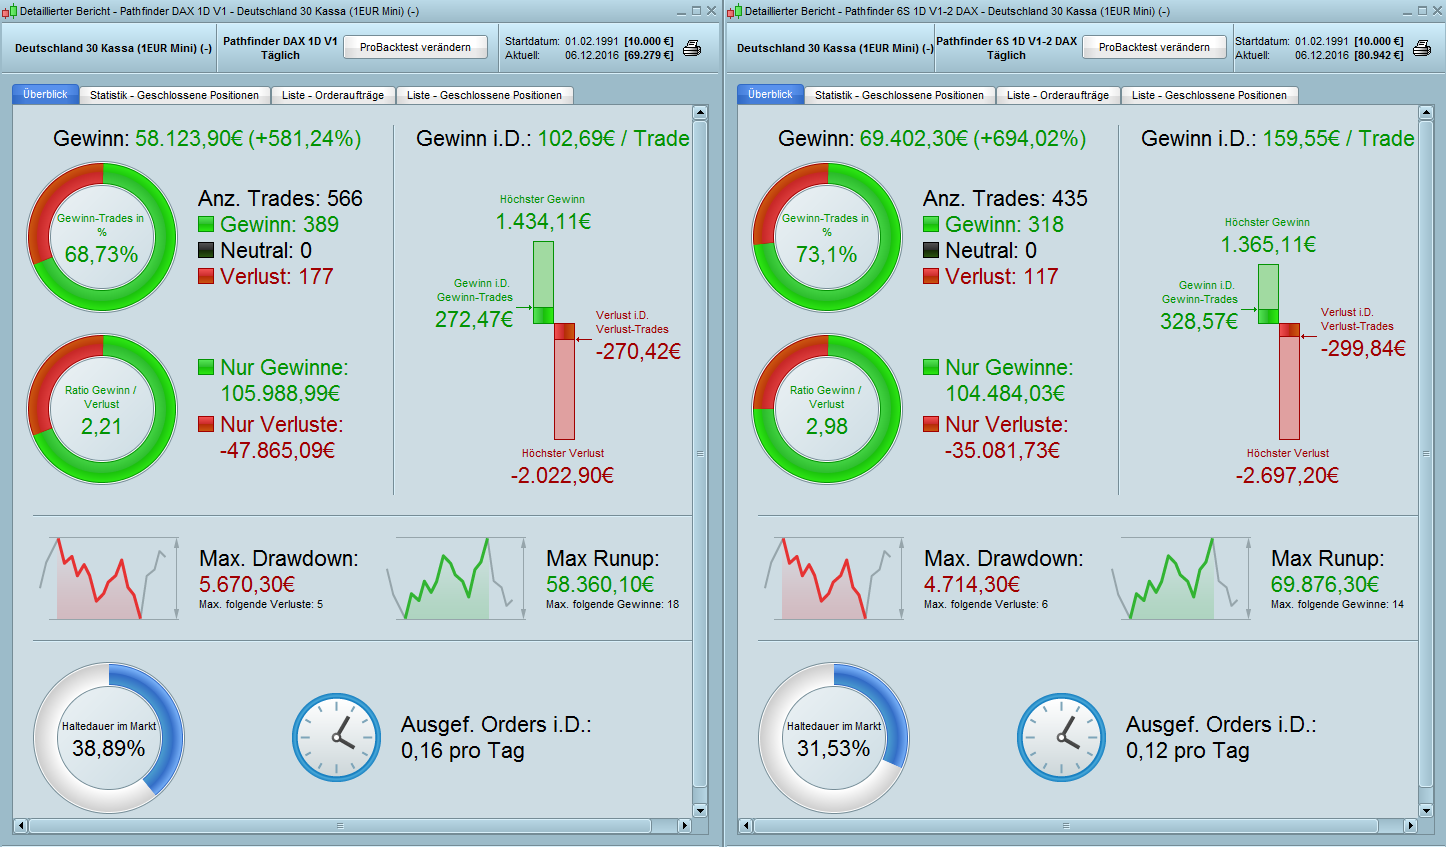Click the text Anz. Trades: 435

click(x=1006, y=198)
